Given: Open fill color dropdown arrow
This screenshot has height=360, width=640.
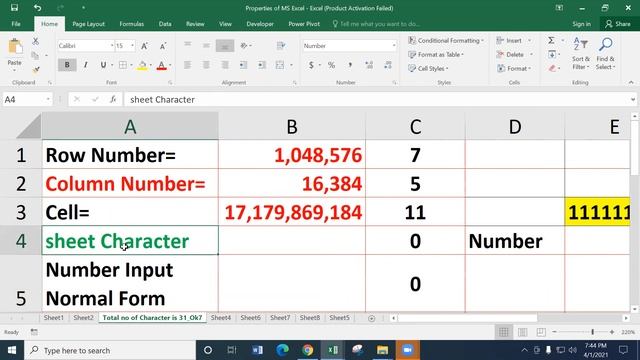Looking at the screenshot, I should (x=151, y=65).
